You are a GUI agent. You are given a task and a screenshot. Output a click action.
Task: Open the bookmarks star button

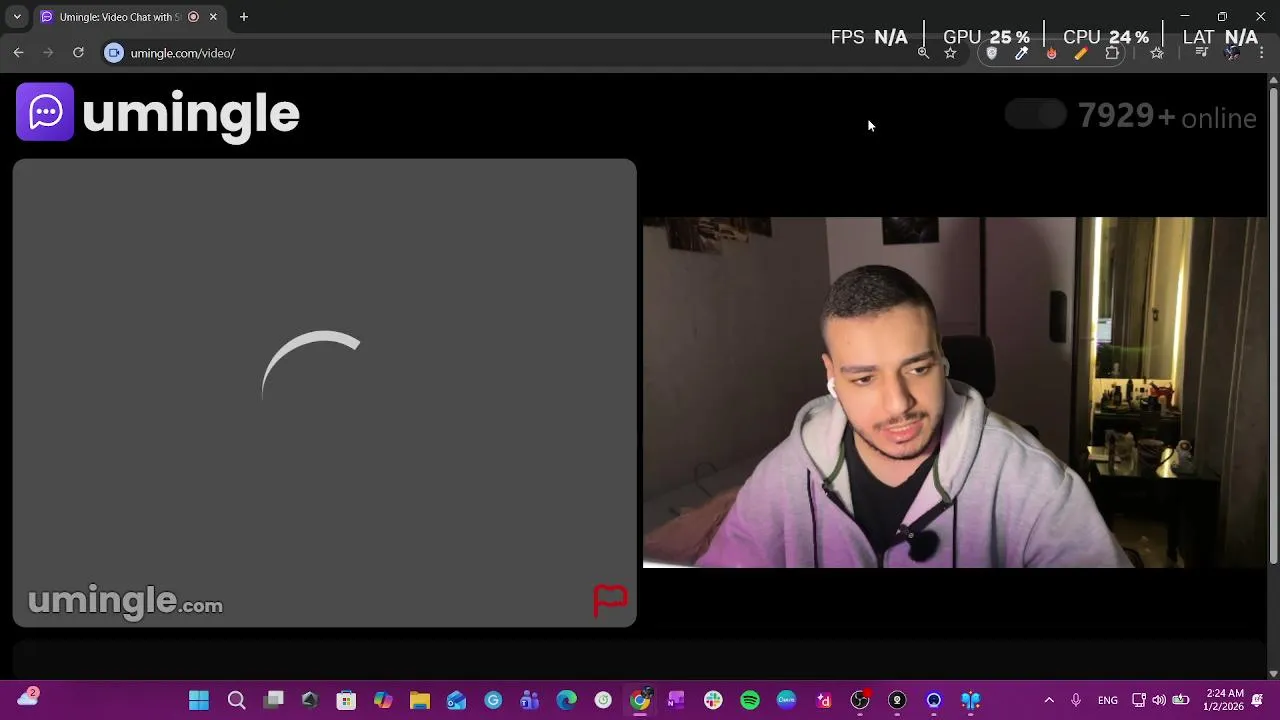(x=1157, y=53)
